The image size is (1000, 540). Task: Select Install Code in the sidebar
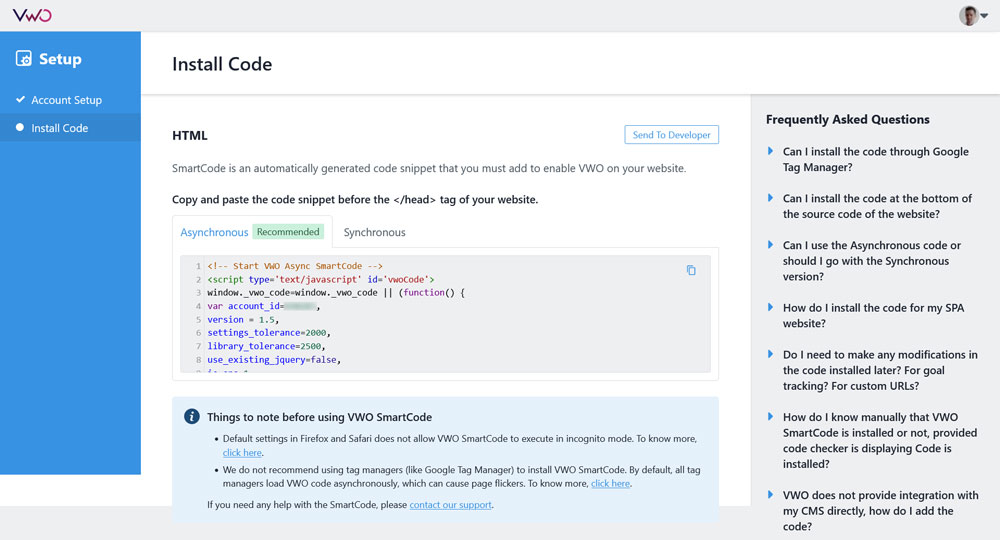[60, 128]
